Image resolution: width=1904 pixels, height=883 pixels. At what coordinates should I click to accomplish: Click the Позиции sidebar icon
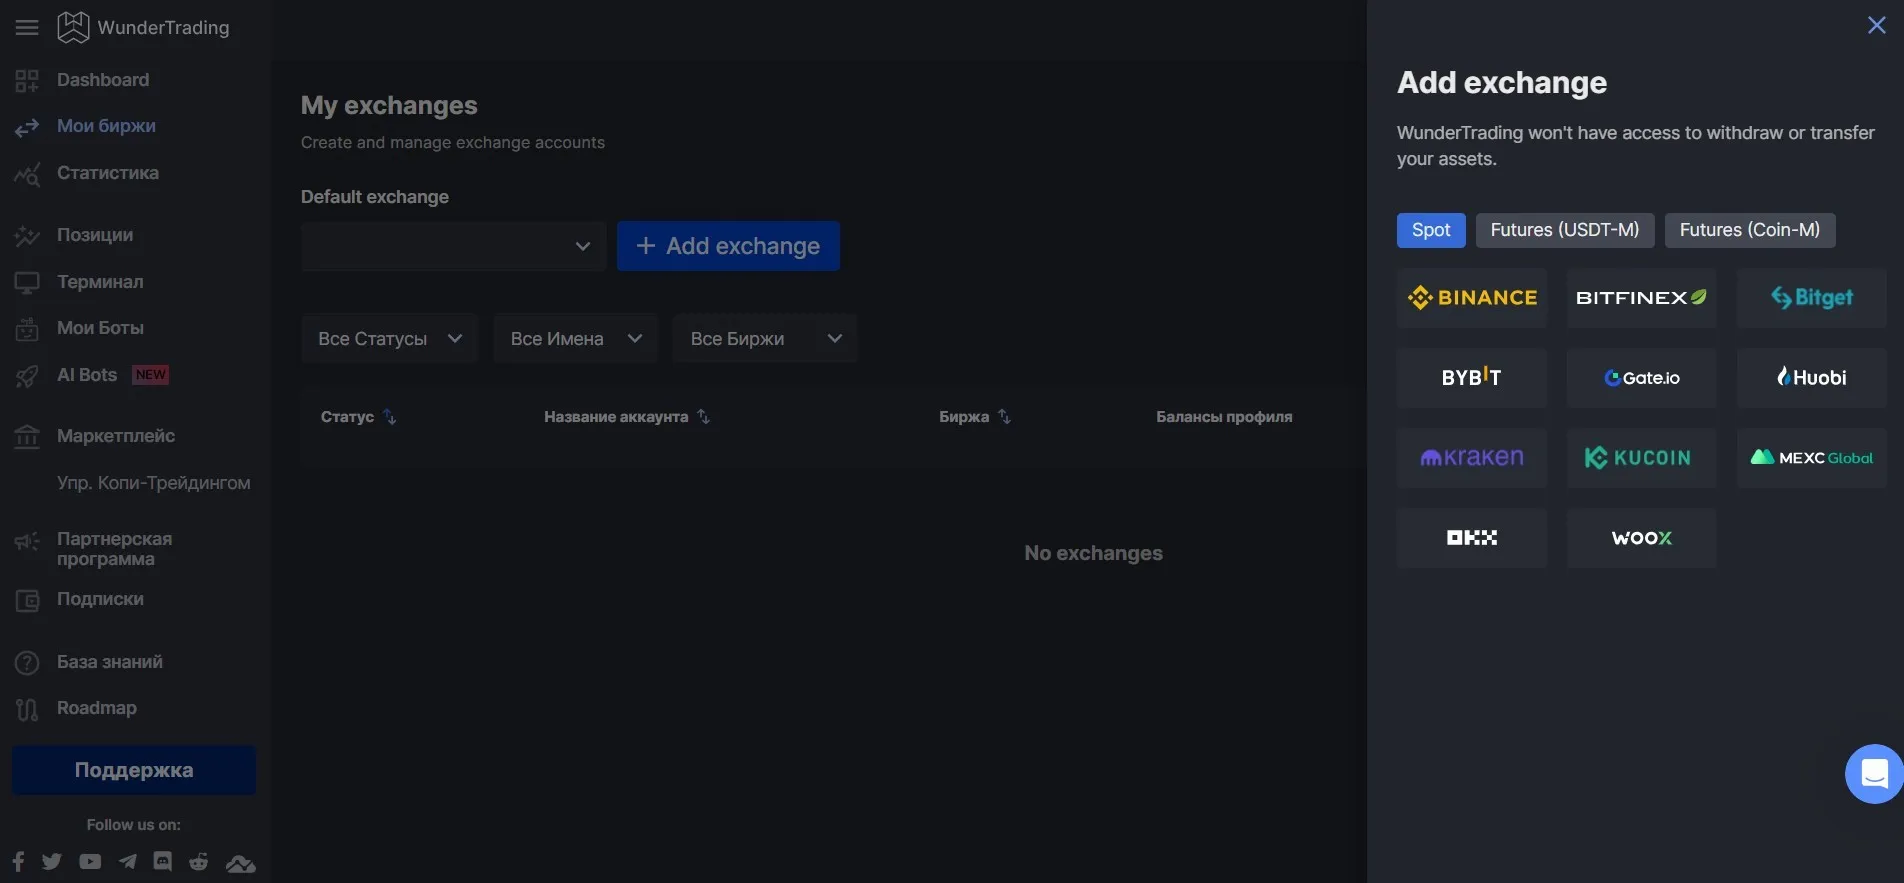click(27, 236)
